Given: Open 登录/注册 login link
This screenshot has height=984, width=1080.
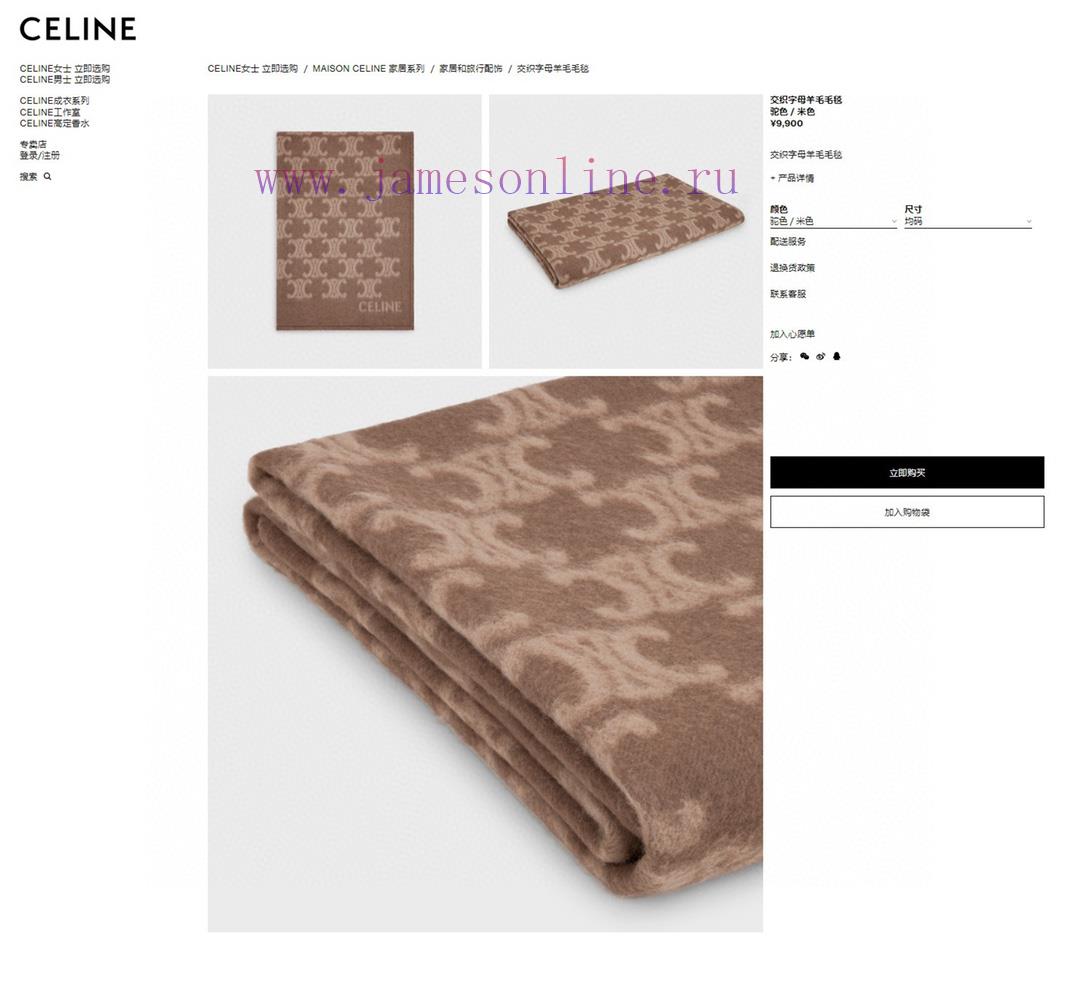Looking at the screenshot, I should [39, 156].
